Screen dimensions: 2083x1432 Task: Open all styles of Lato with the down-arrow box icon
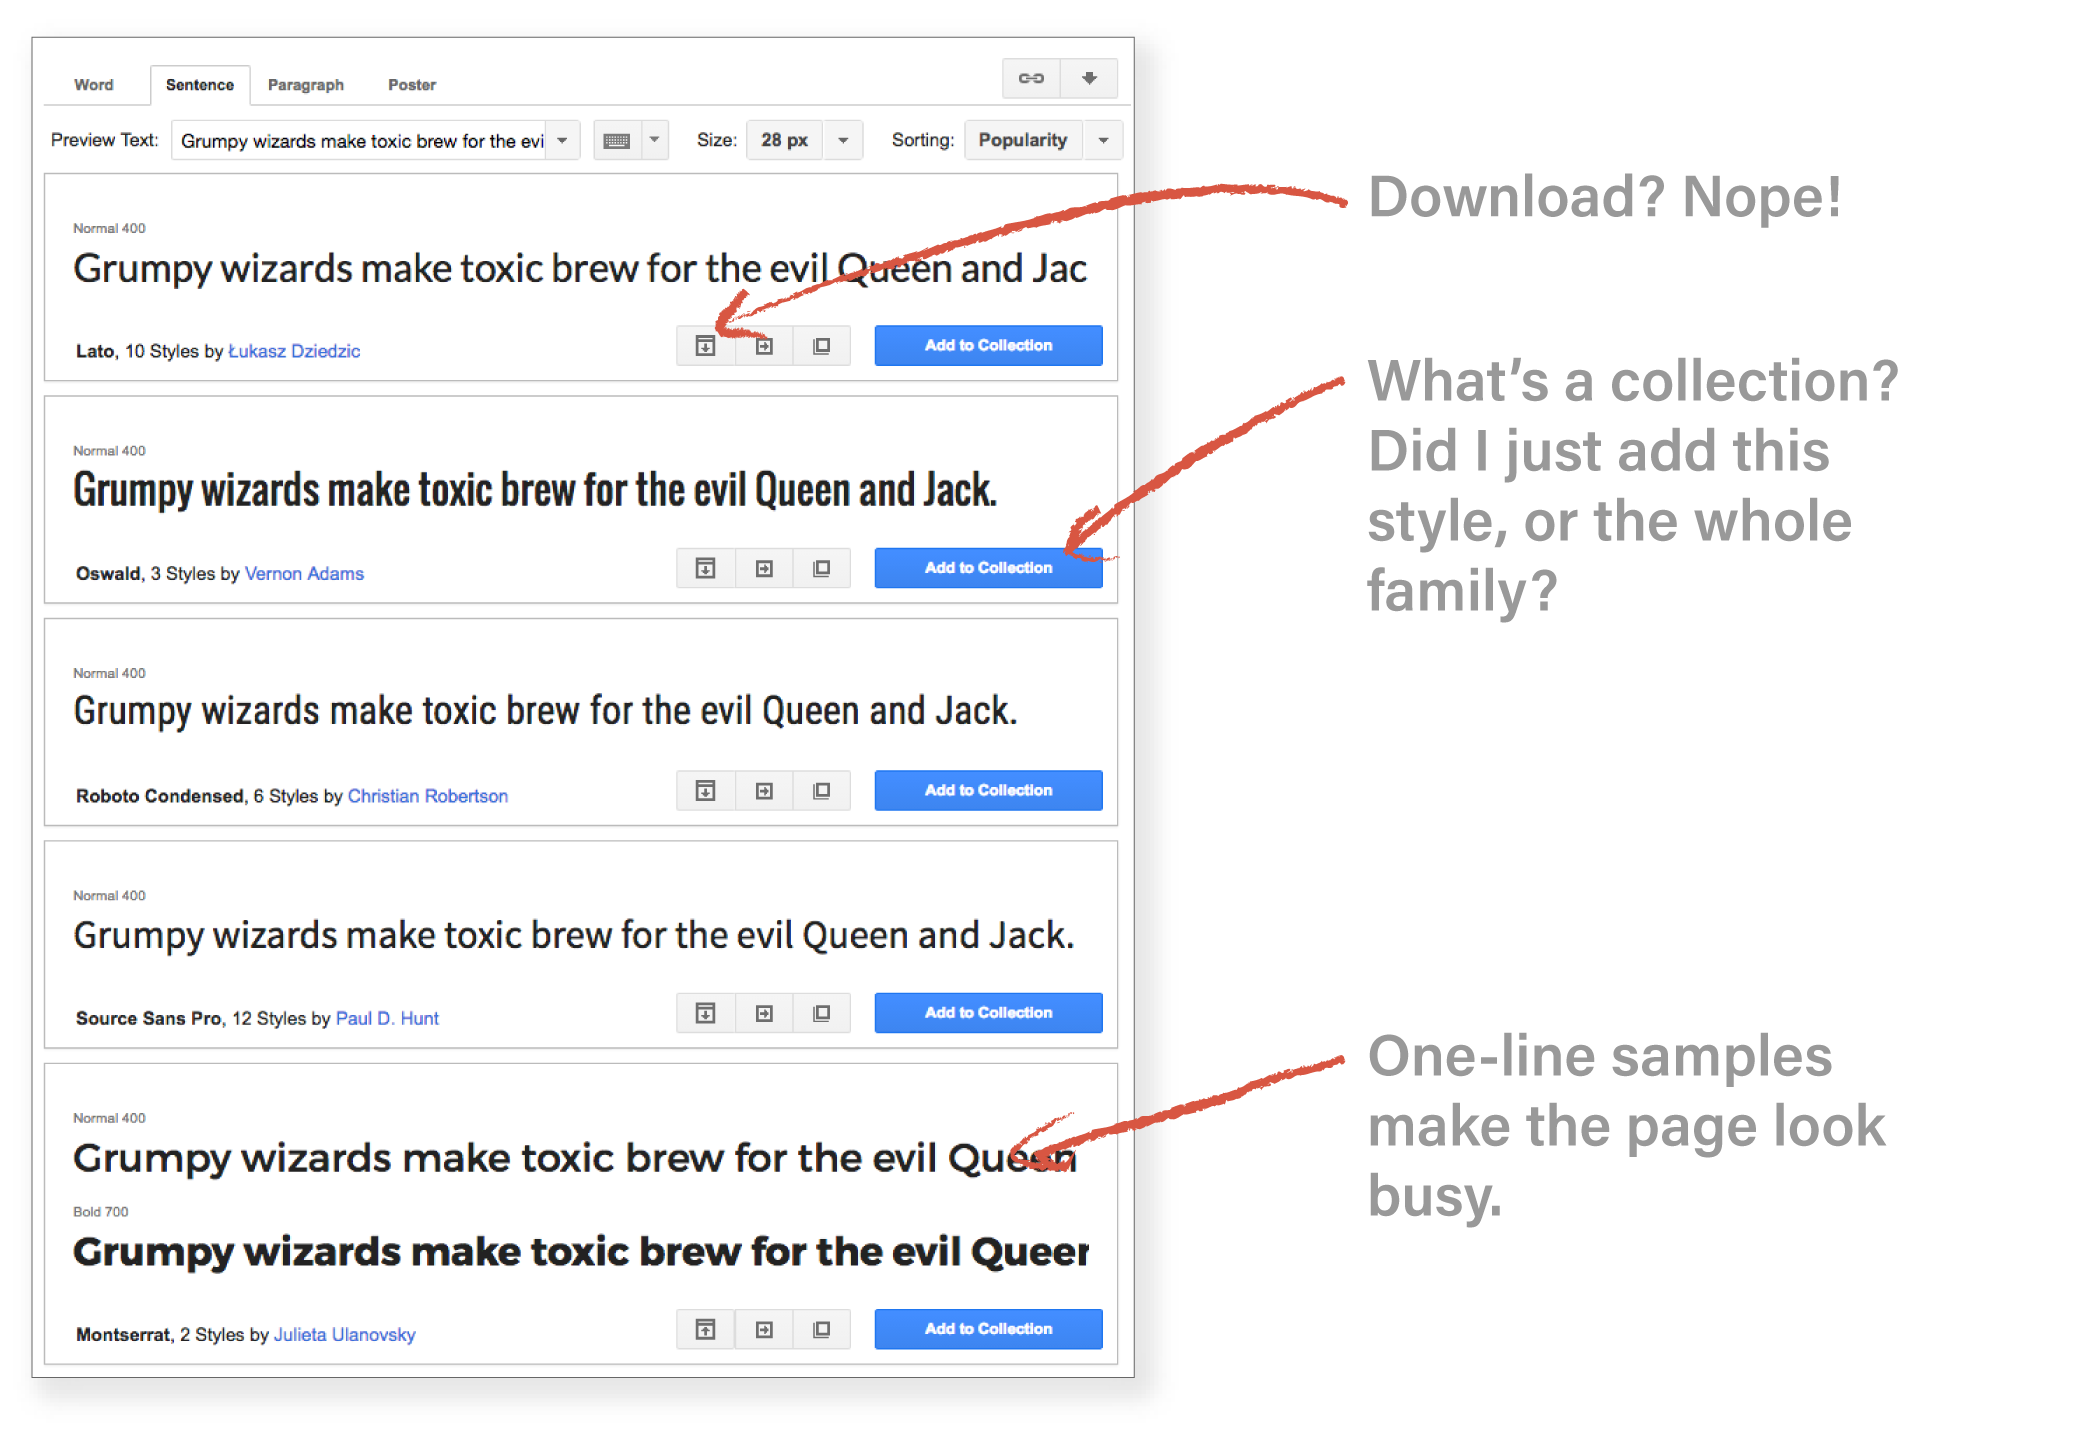[706, 346]
